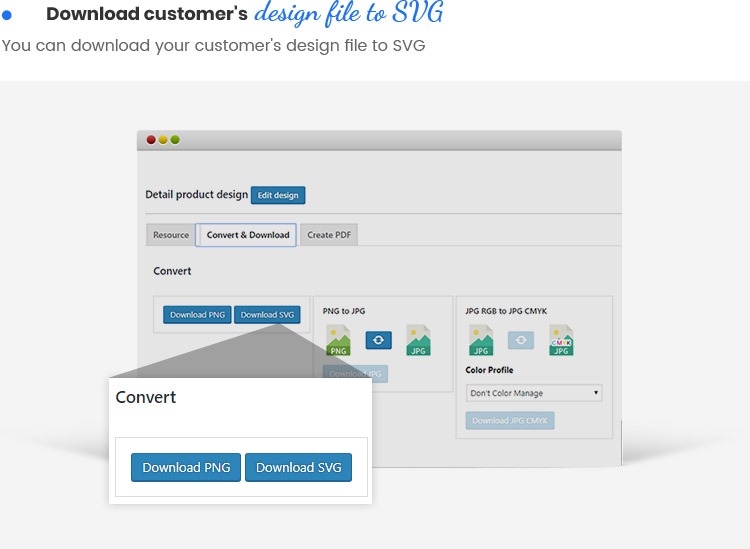Screen dimensions: 750x549
Task: Click the yellow minimize dot in the title bar
Action: tap(164, 140)
